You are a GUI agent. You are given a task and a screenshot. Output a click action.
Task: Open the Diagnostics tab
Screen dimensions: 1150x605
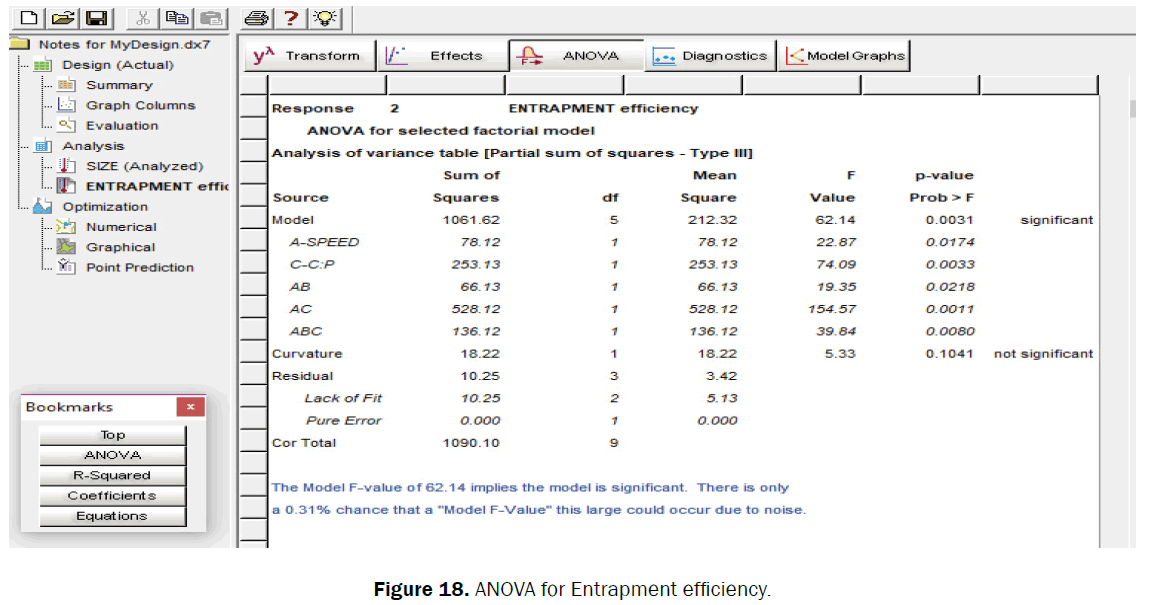[711, 56]
